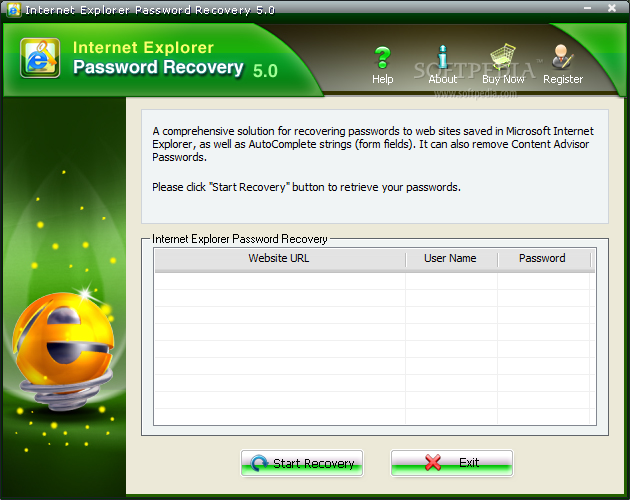Open Help via the green question mark icon
The image size is (630, 500).
click(x=382, y=57)
